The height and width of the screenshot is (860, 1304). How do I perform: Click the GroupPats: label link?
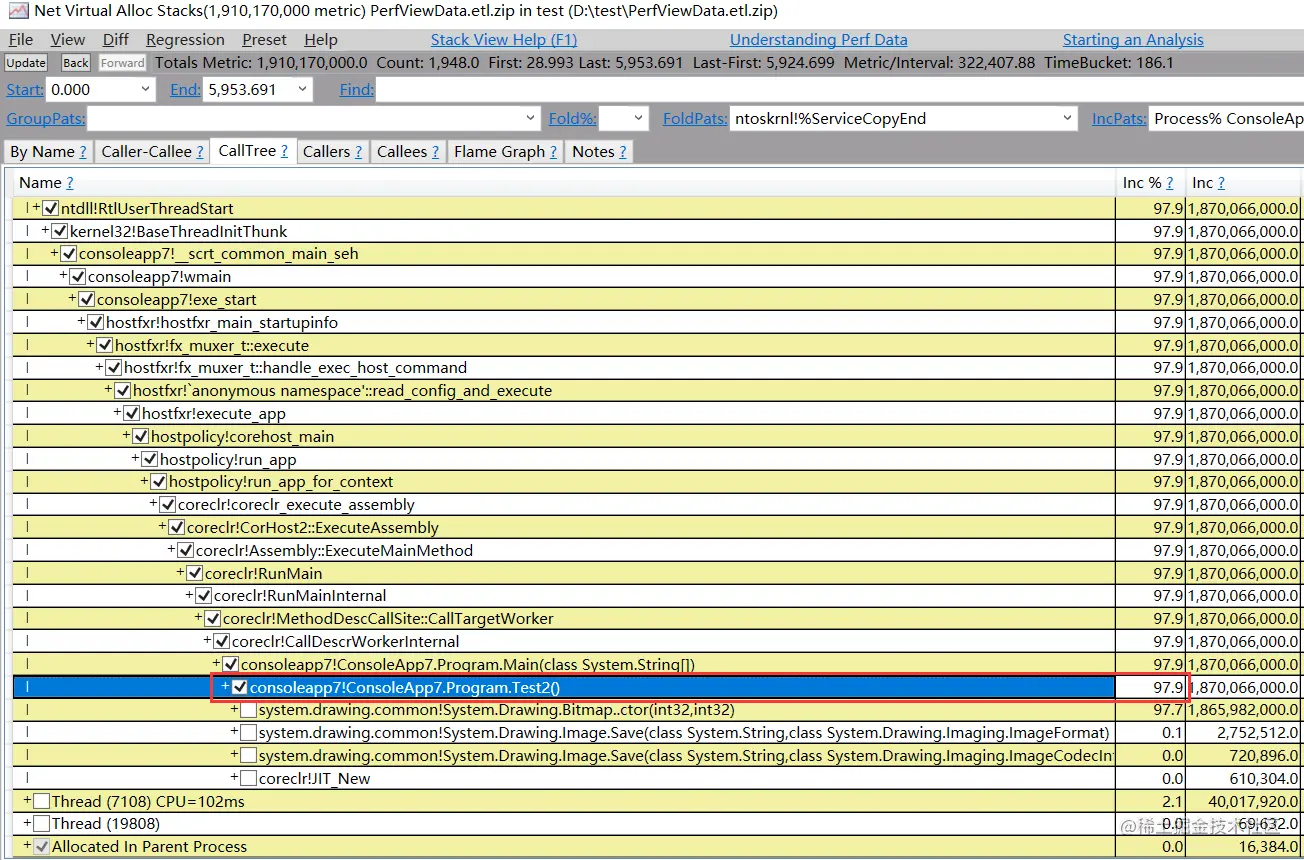[46, 119]
